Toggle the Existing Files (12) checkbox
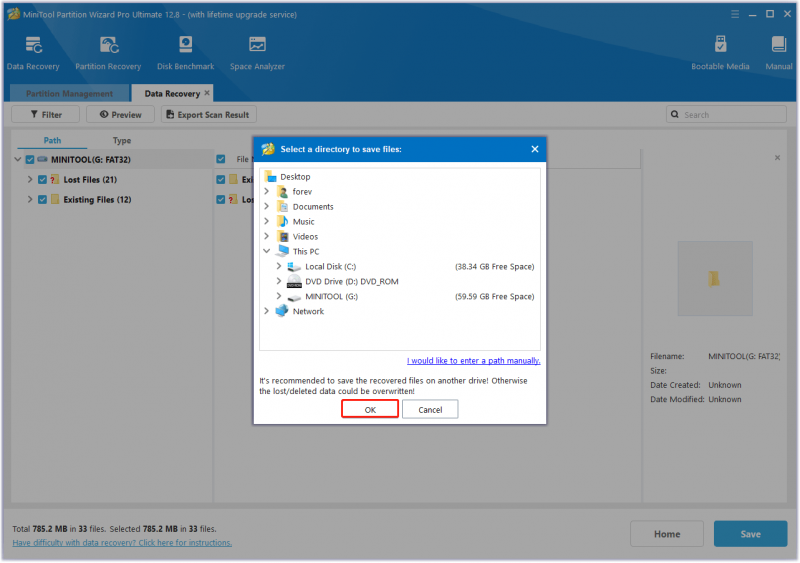This screenshot has width=800, height=563. 42,200
